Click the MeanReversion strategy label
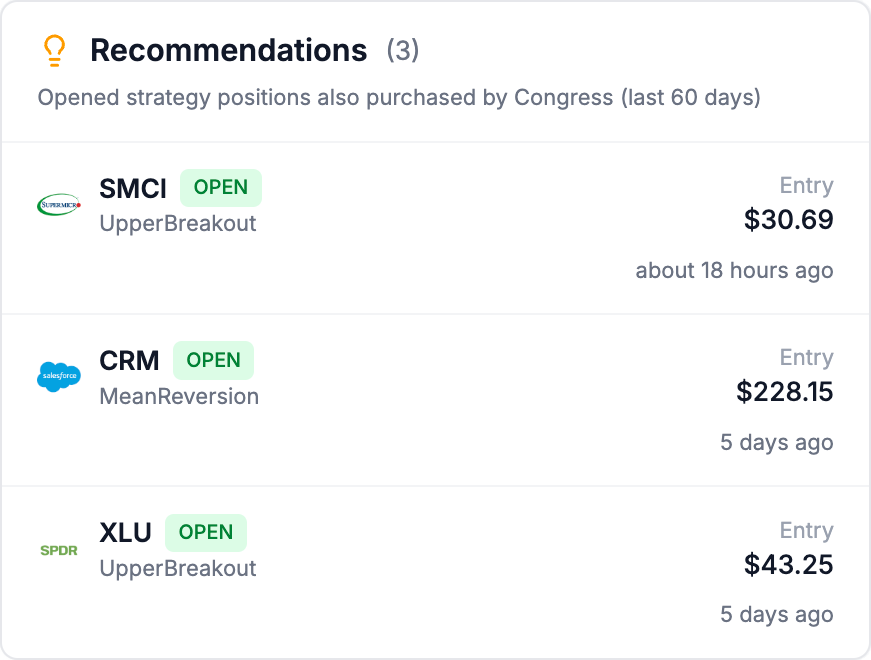 coord(179,396)
